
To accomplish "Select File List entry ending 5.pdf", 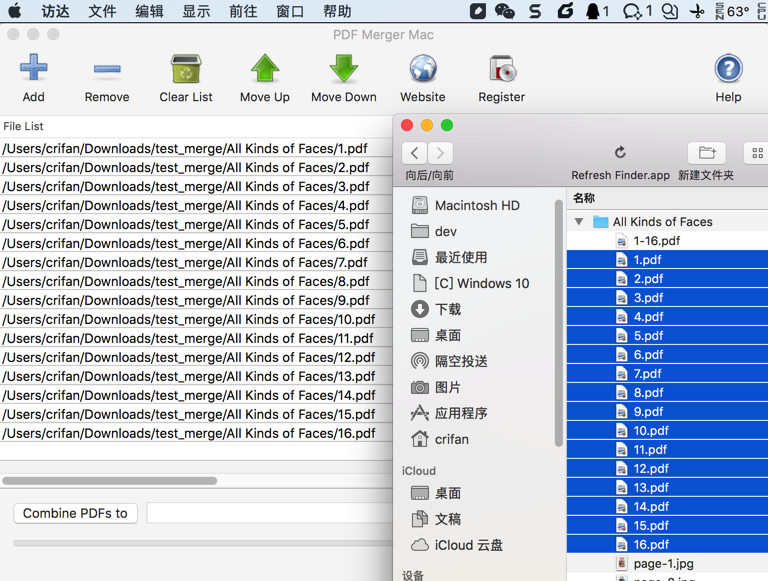I will point(196,224).
